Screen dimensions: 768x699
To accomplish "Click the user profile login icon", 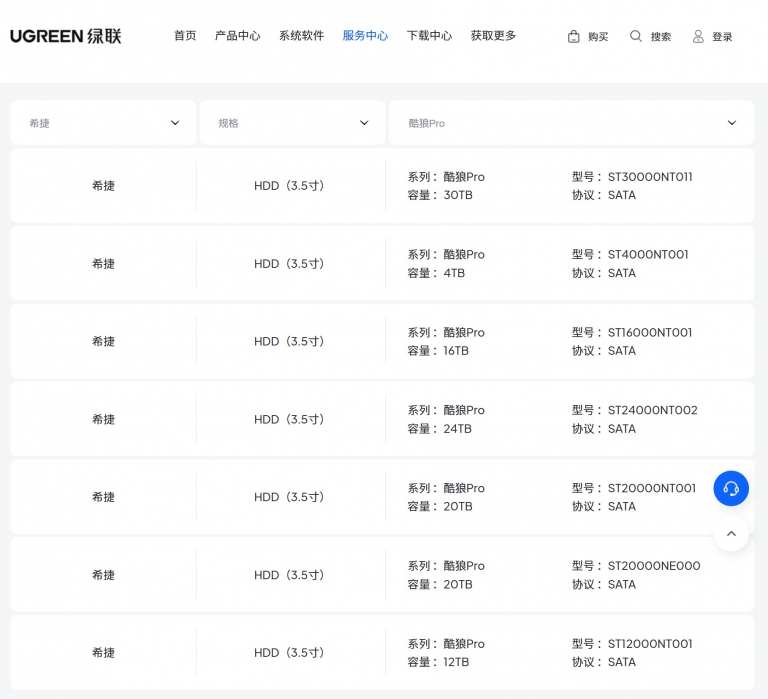I will point(698,37).
